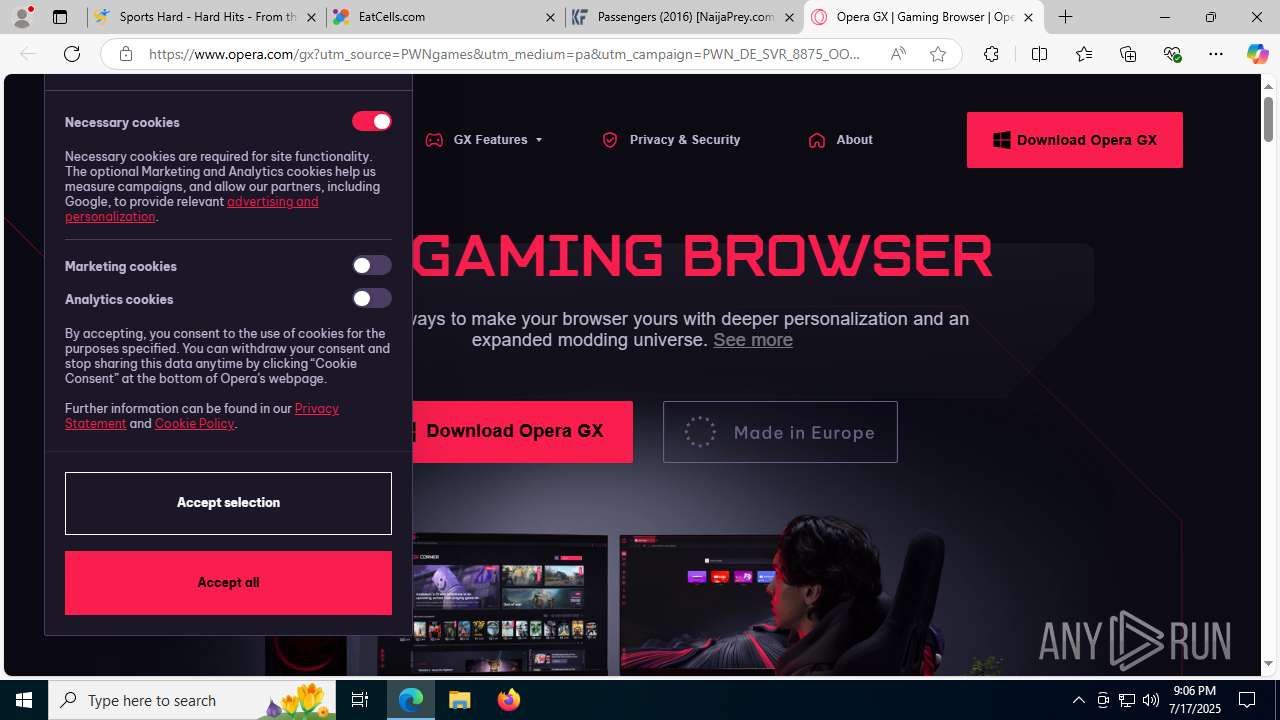
Task: Click the GX Features gamepad icon
Action: pos(434,140)
